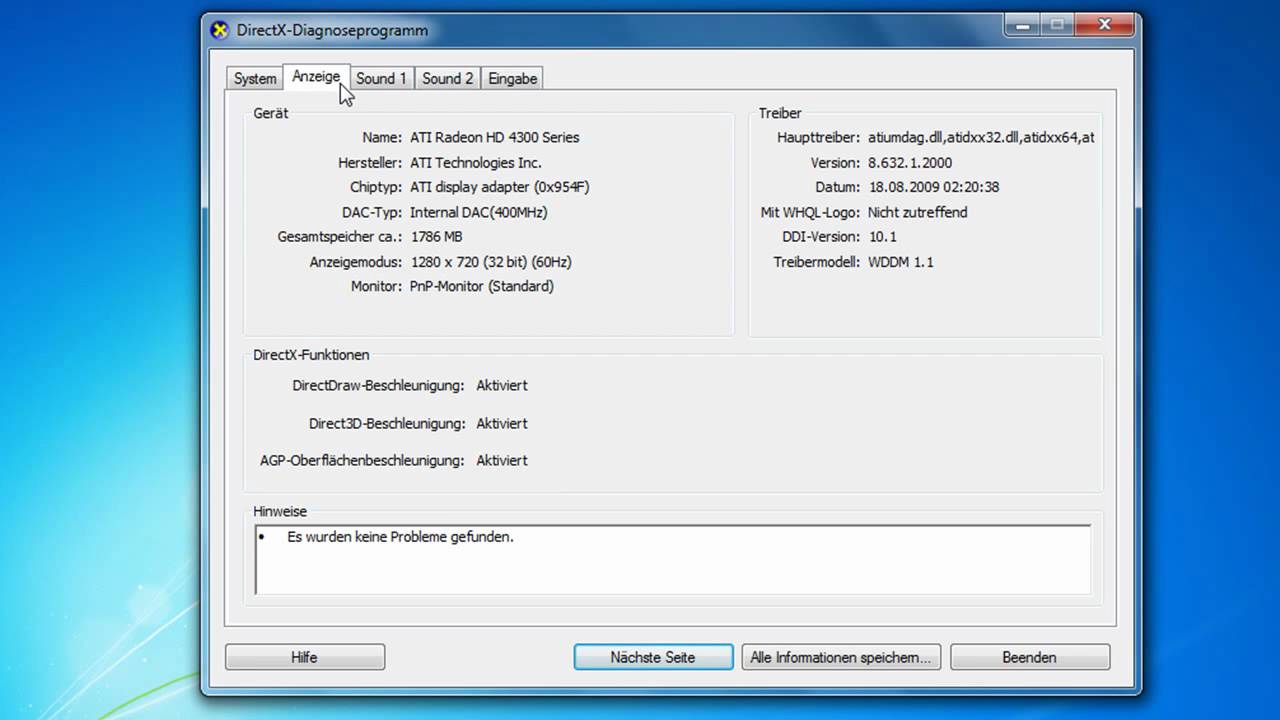Select the text ATI Radeon HD 4300 Series
Viewport: 1280px width, 720px height.
coord(494,137)
